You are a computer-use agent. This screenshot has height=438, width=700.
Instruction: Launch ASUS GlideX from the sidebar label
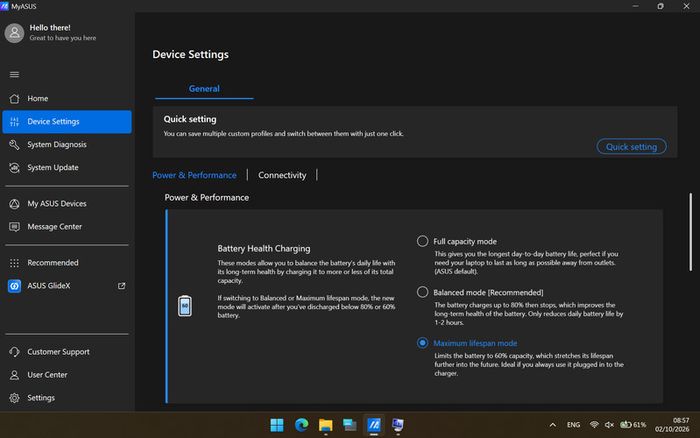click(49, 286)
